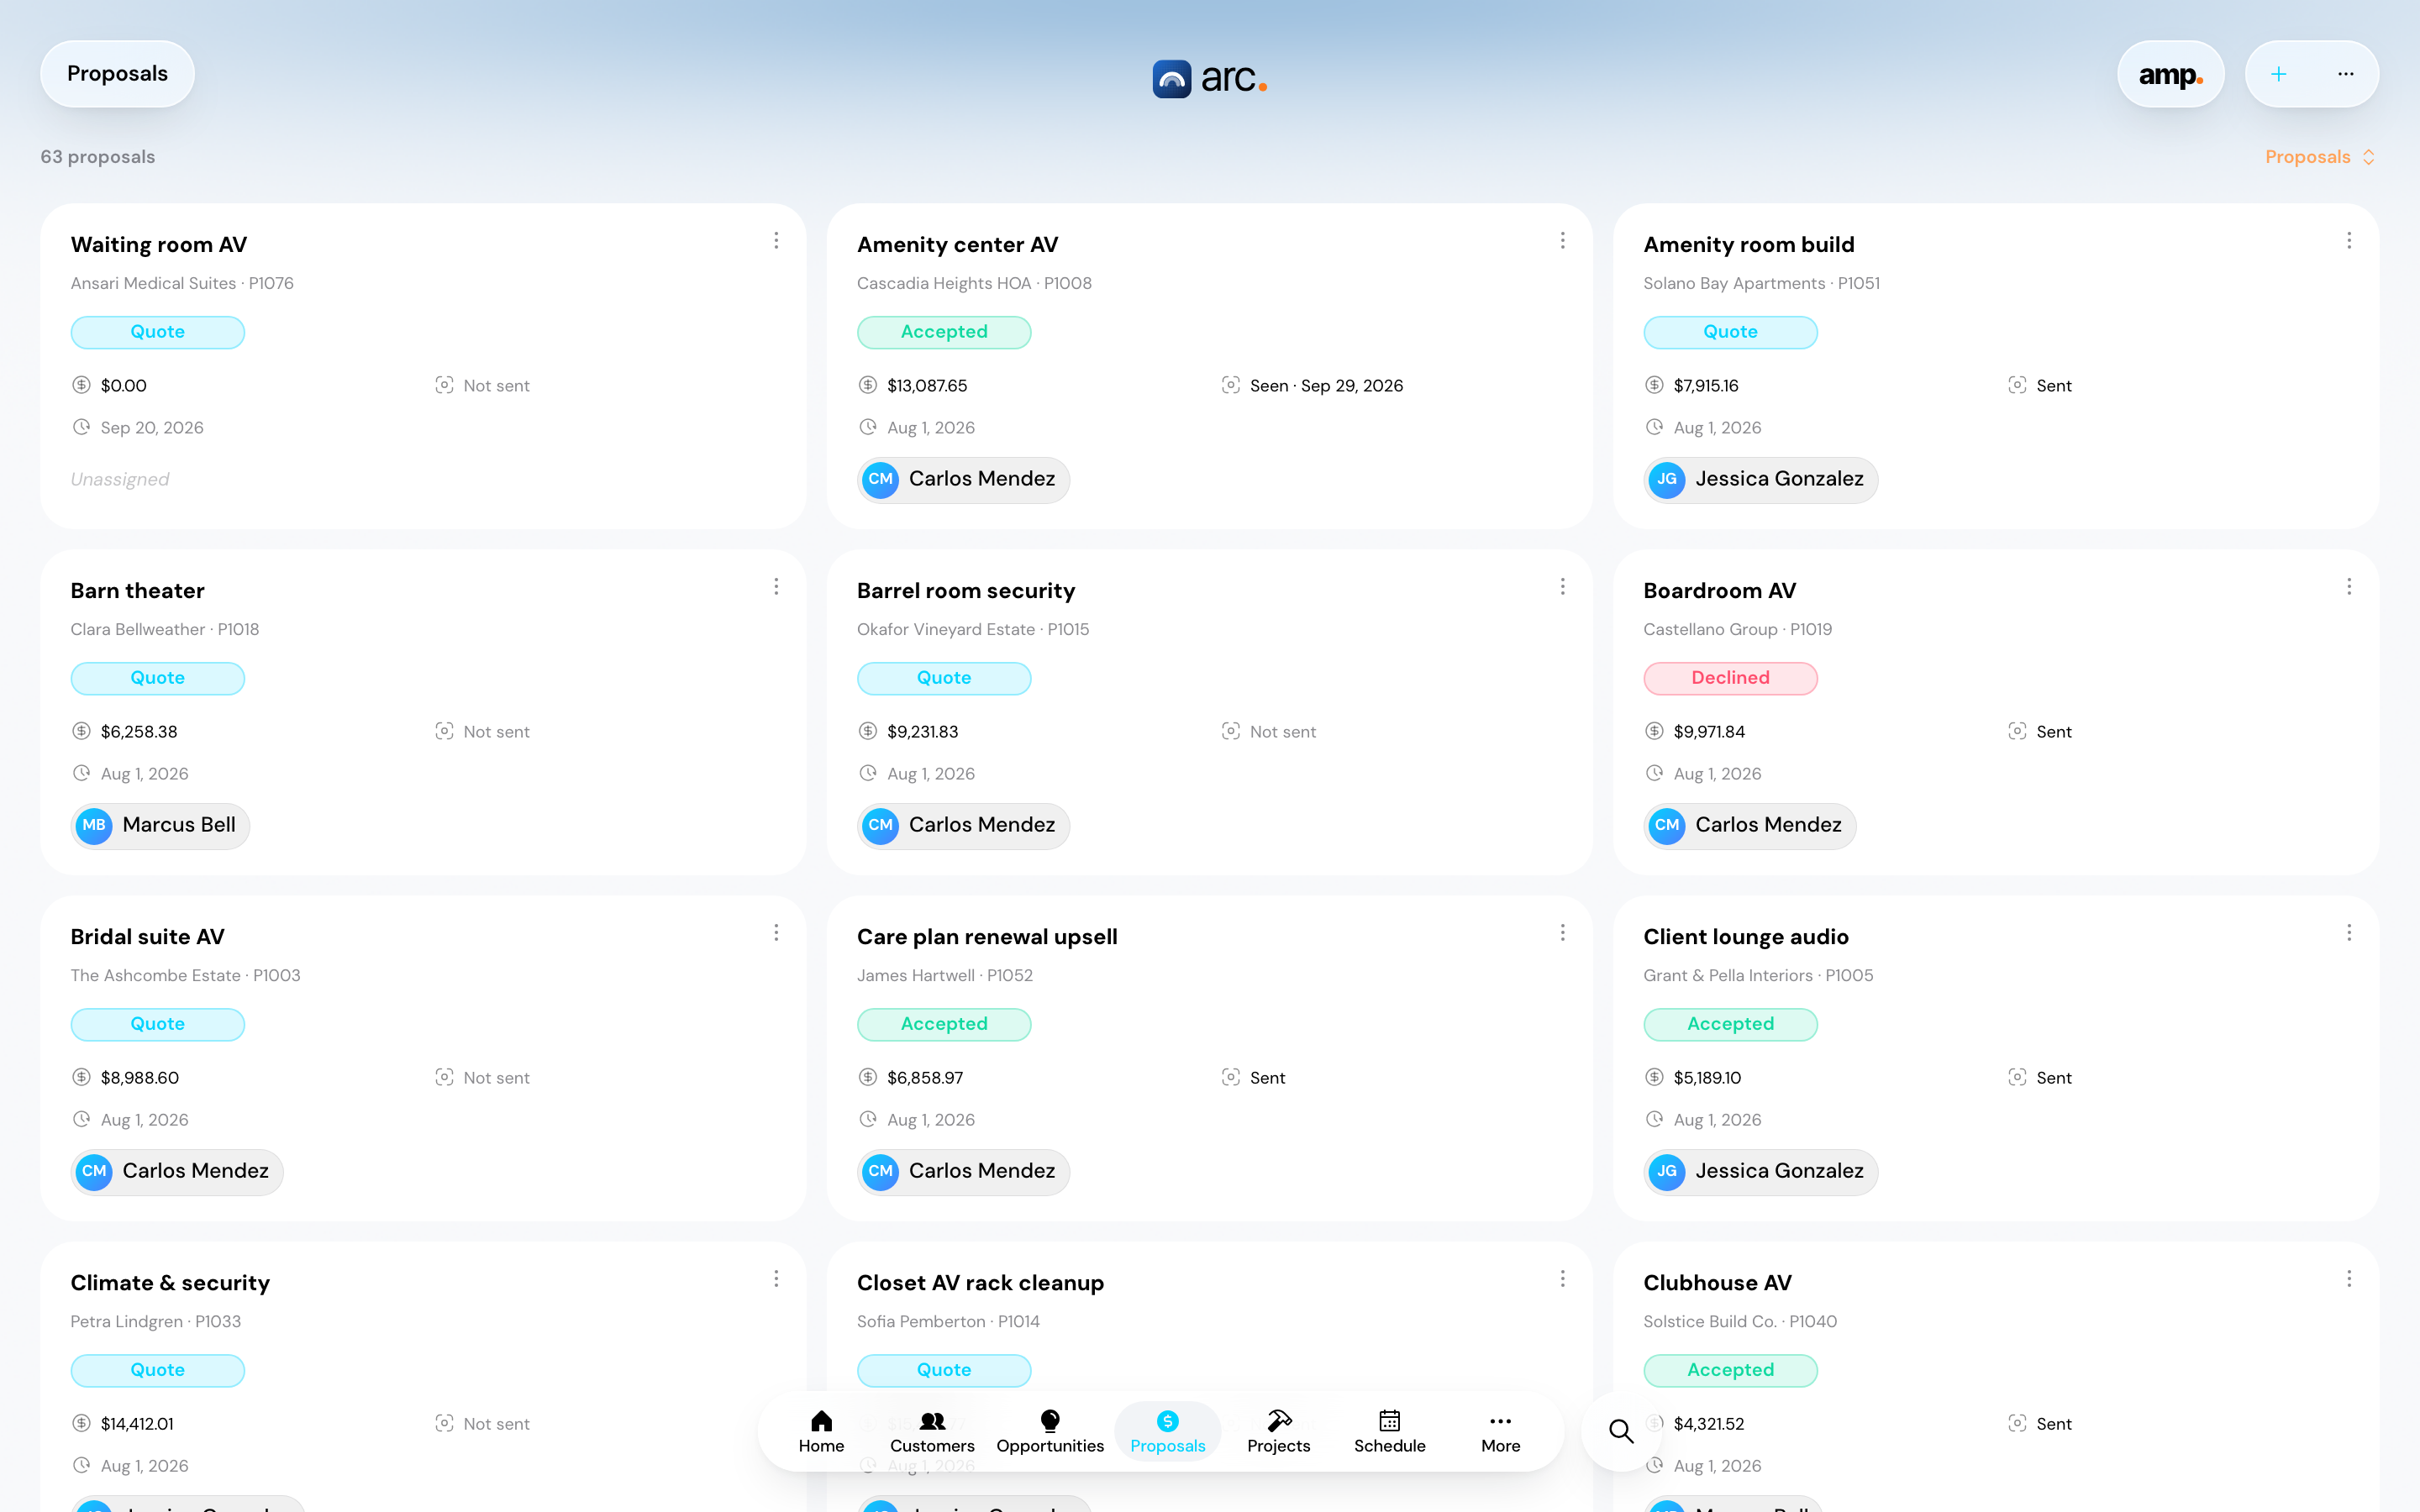Open Care plan renewal upsell card menu
Viewport: 2420px width, 1512px height.
coord(1562,933)
